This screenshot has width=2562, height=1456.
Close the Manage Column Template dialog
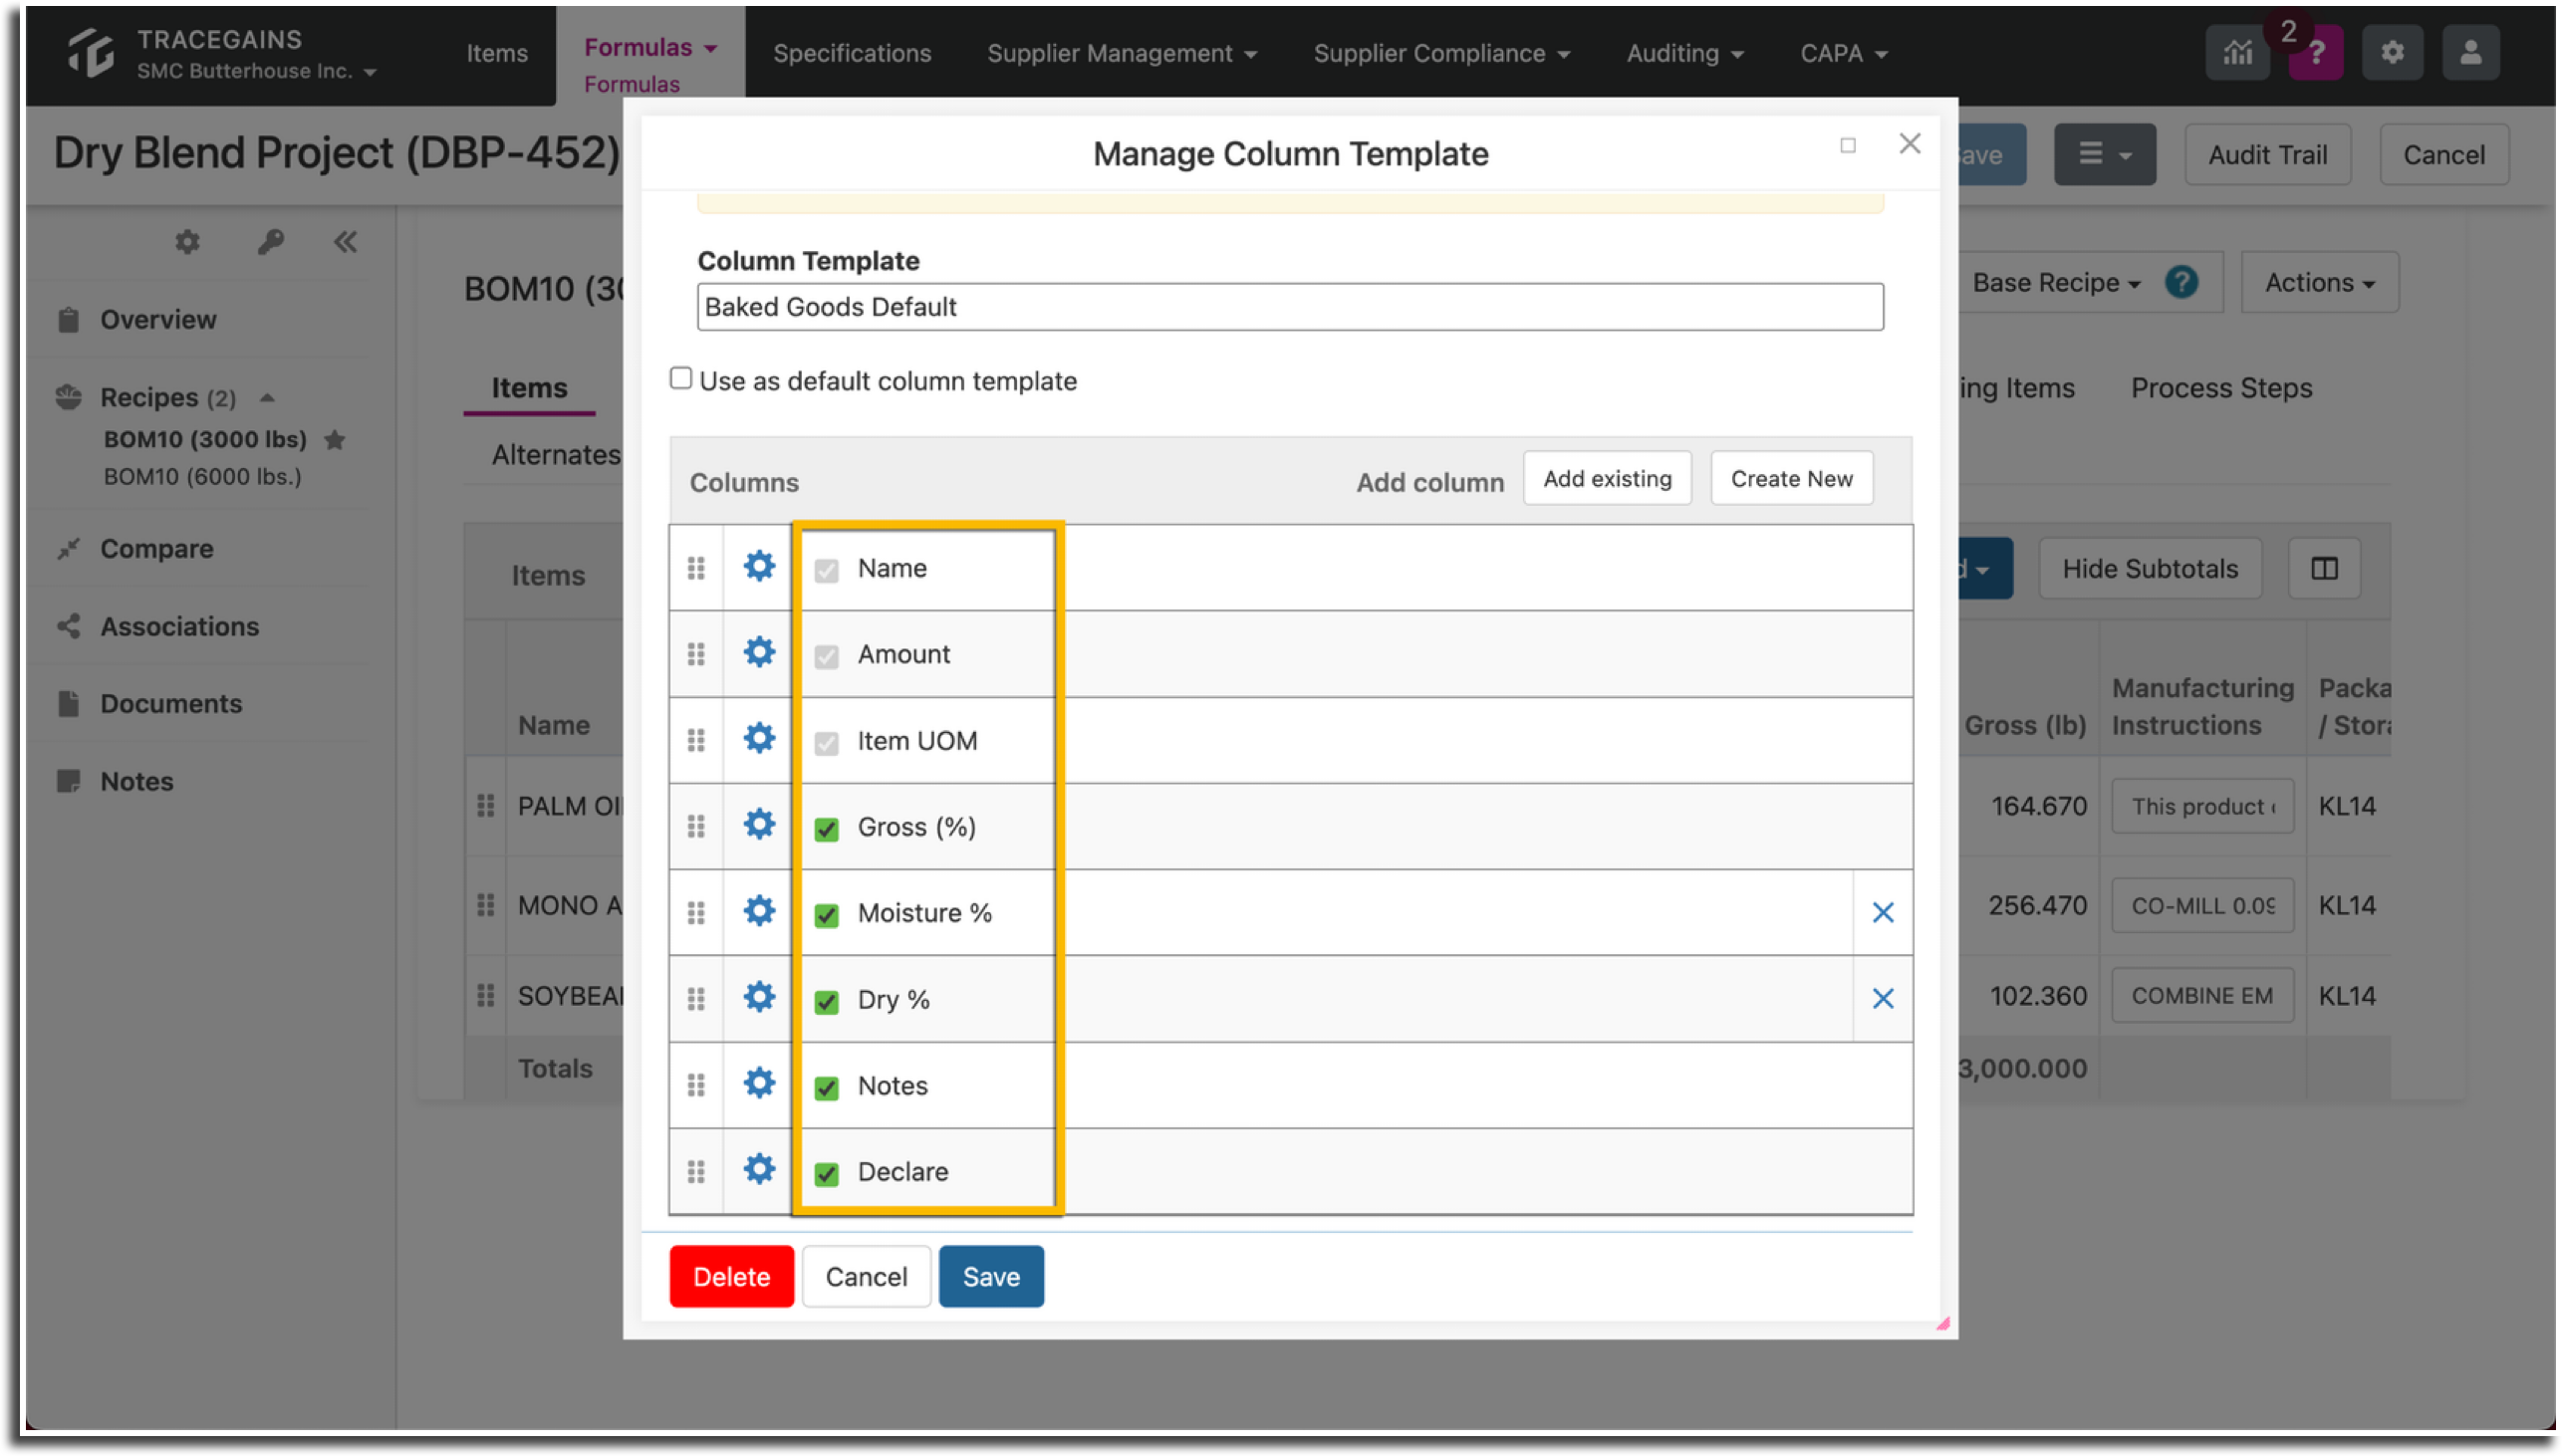tap(1909, 144)
